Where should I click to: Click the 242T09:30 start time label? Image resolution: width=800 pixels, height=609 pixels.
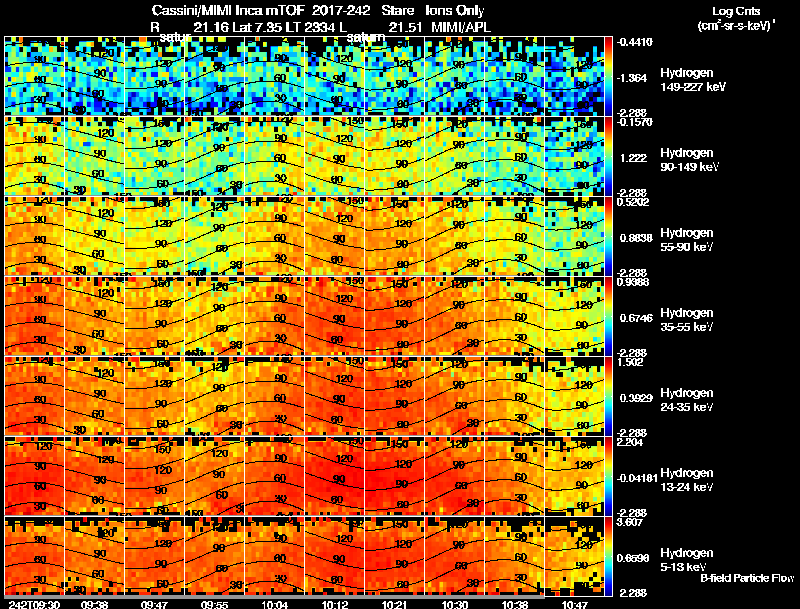tap(34, 604)
